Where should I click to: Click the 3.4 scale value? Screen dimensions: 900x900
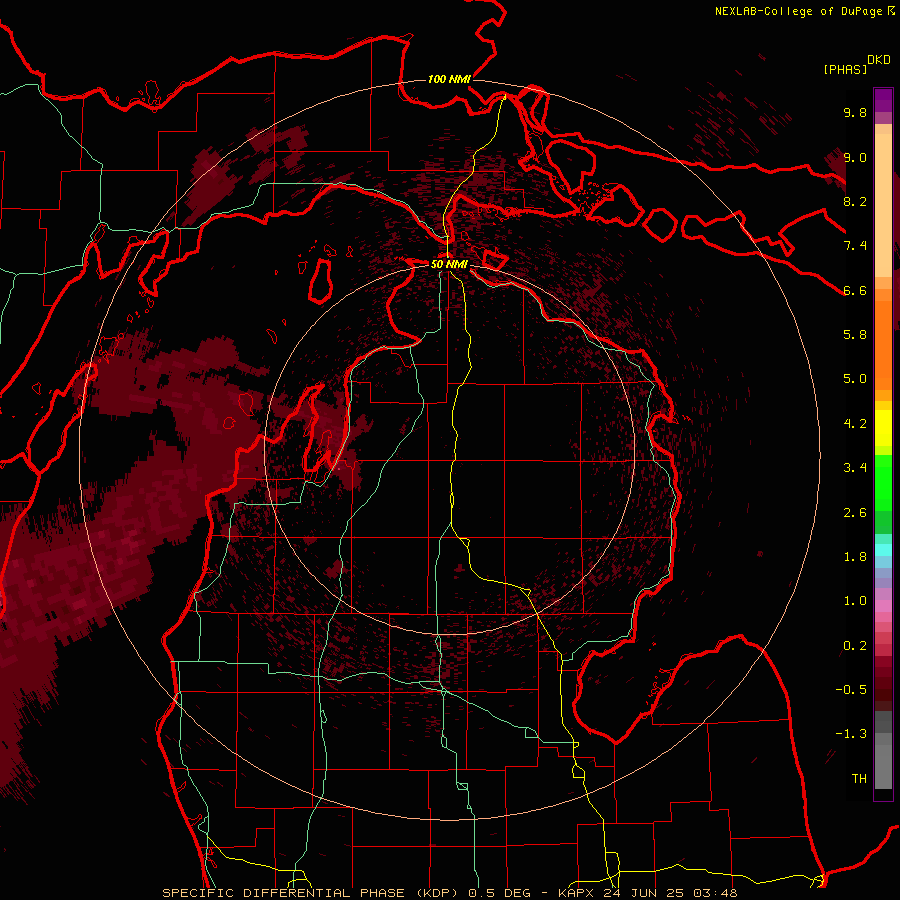pos(855,468)
